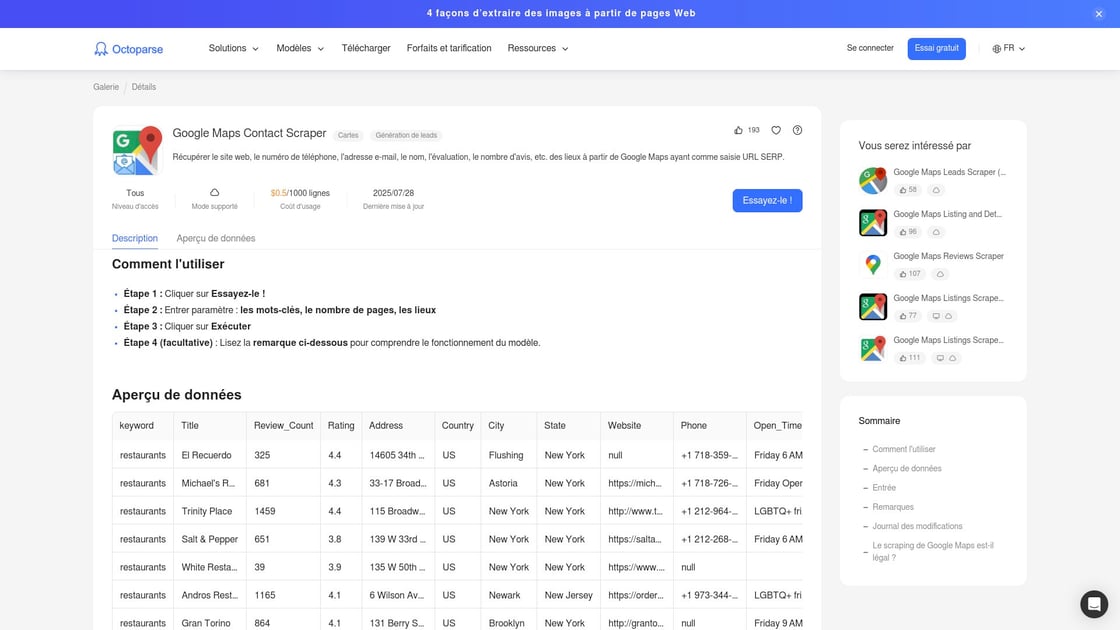
Task: Open Forfaits et tarification
Action: point(449,49)
